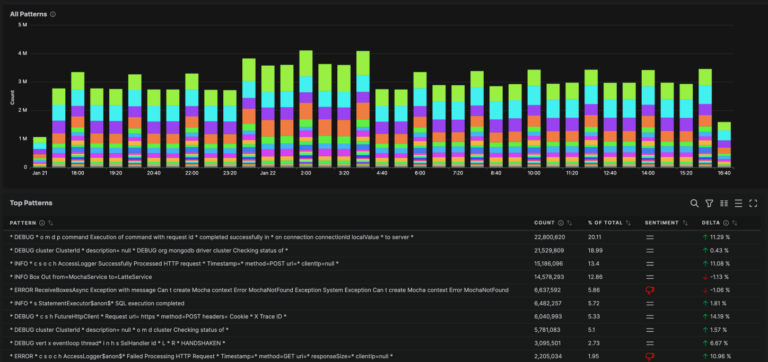
Task: Select the Failed Processing HTTP Request pattern
Action: pyautogui.click(x=201, y=357)
